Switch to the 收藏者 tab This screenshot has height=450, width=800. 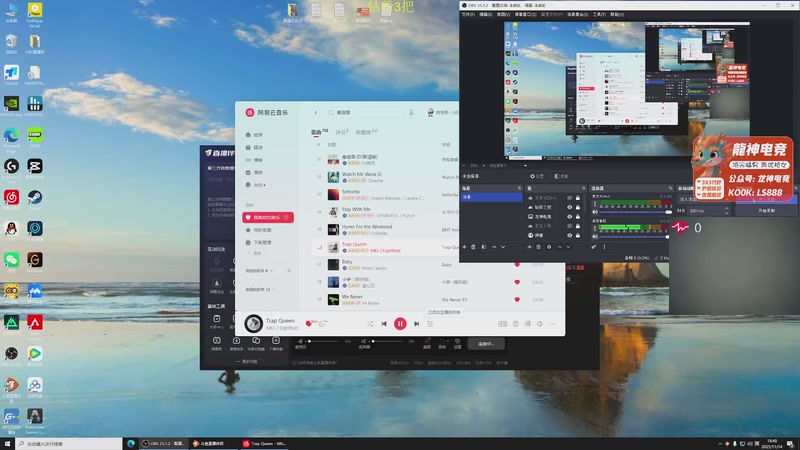point(366,132)
